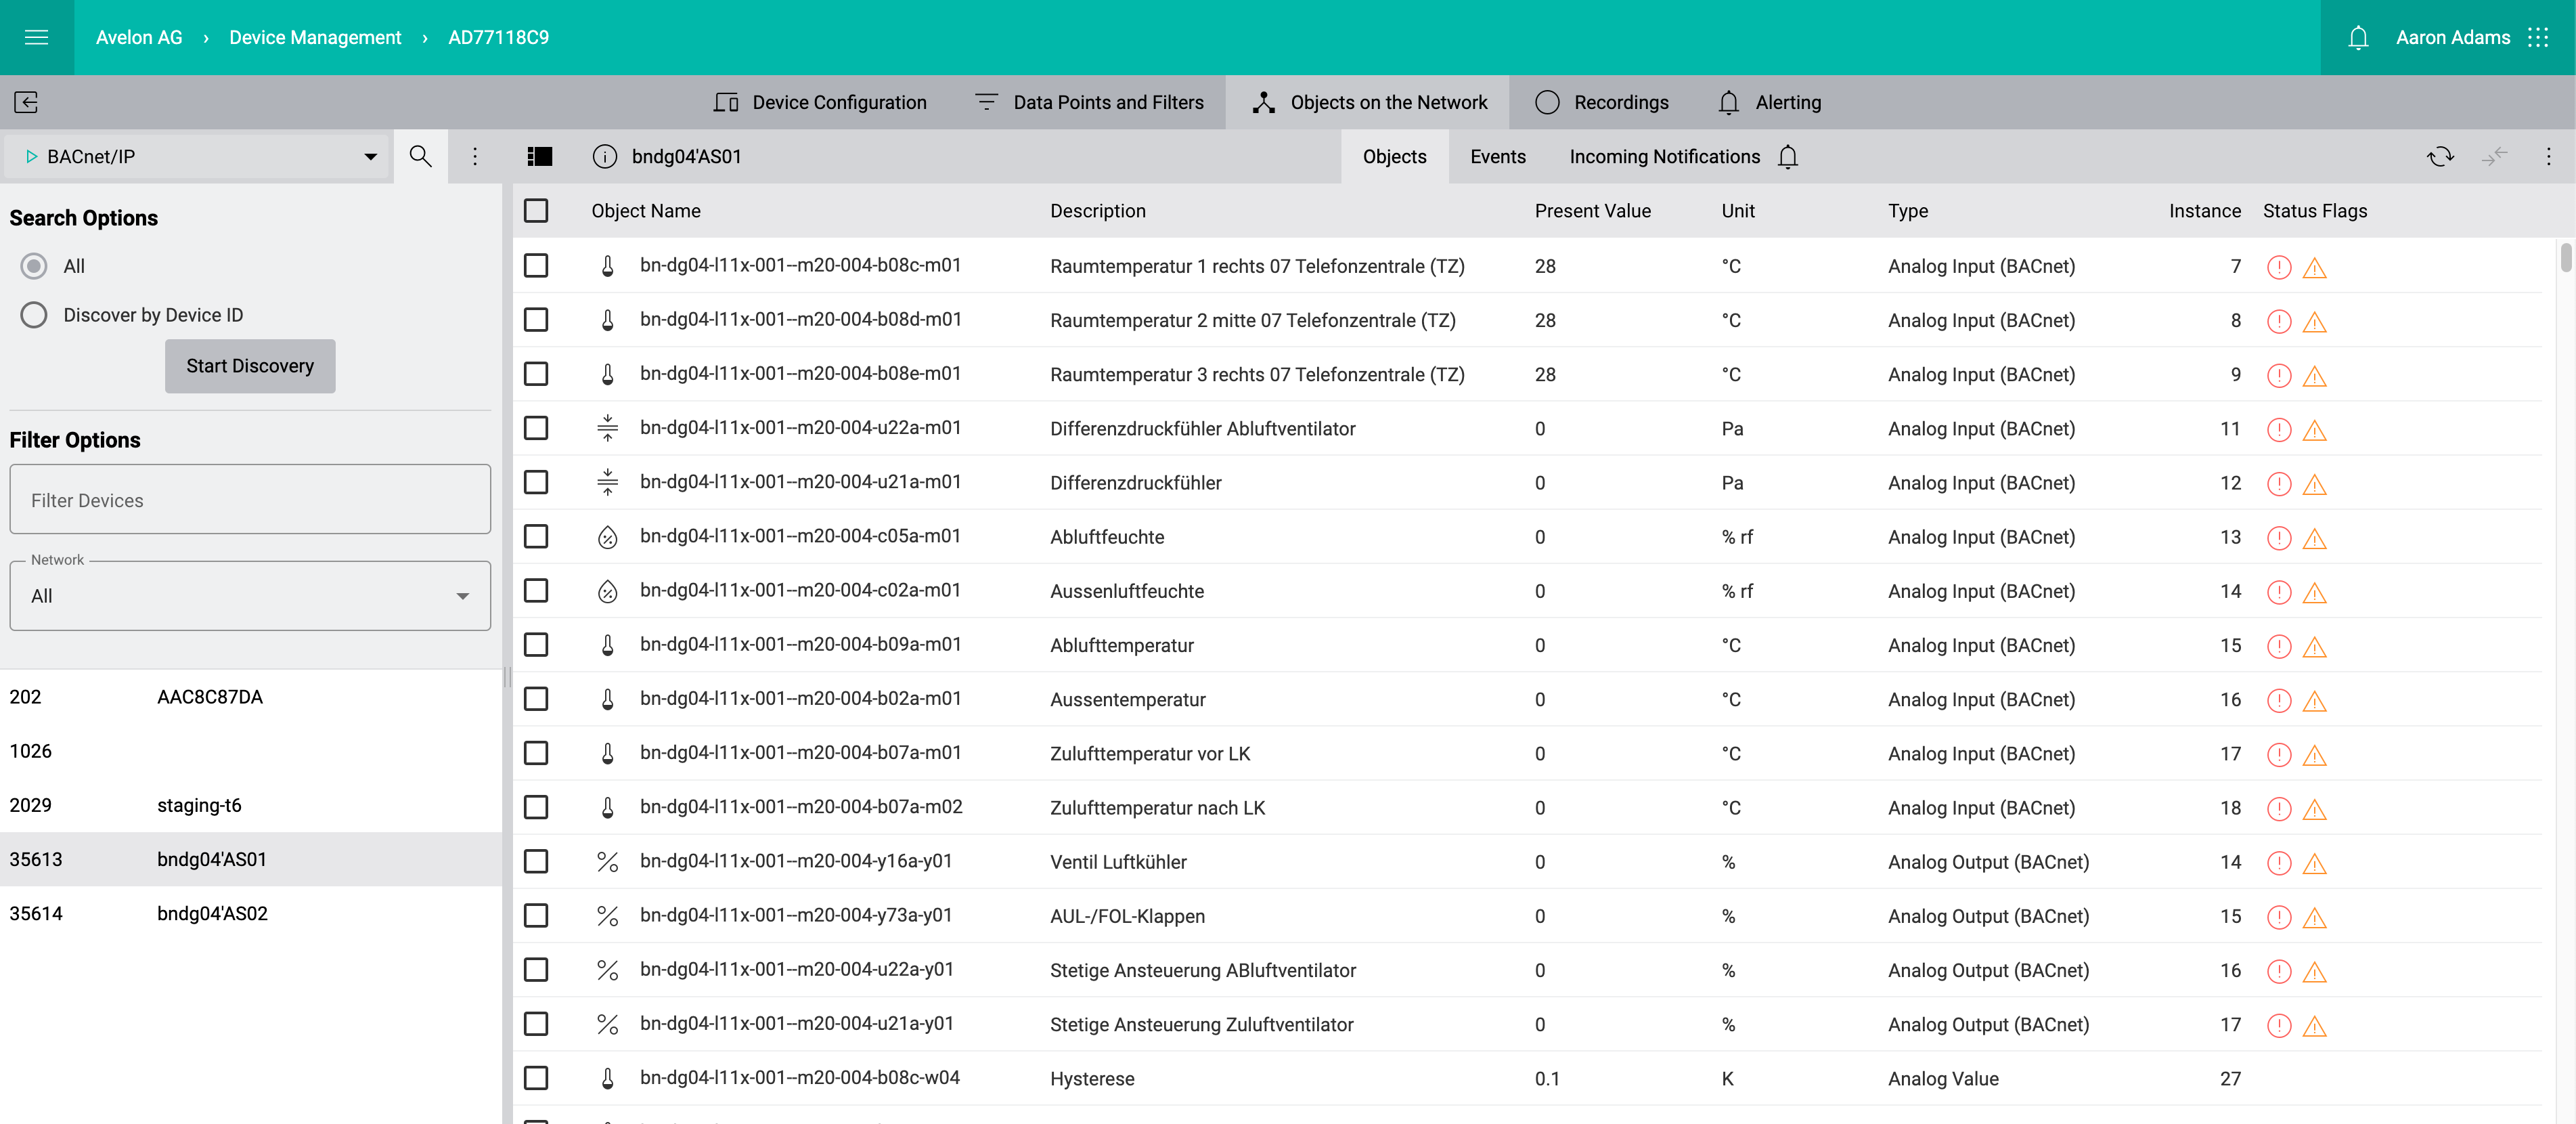Viewport: 2576px width, 1124px height.
Task: Toggle the list view layout icon
Action: point(540,156)
